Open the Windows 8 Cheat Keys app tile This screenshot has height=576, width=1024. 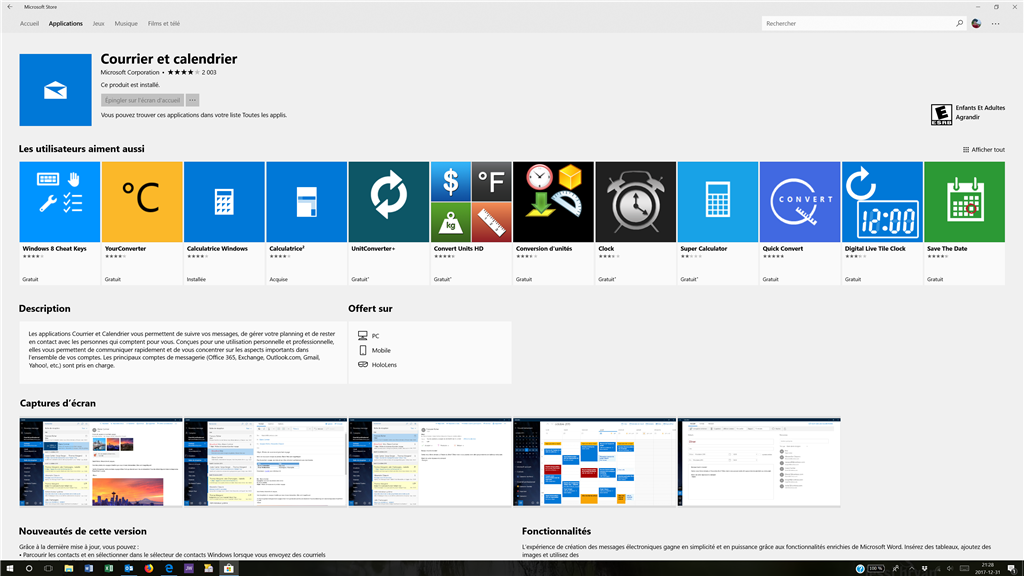(59, 223)
